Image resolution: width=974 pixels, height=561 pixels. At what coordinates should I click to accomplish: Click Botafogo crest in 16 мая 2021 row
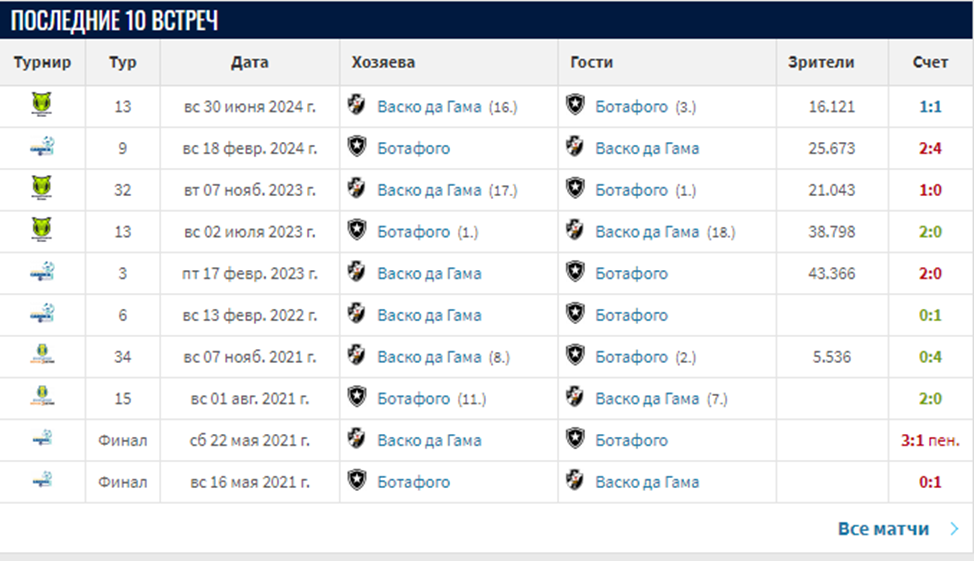point(357,481)
